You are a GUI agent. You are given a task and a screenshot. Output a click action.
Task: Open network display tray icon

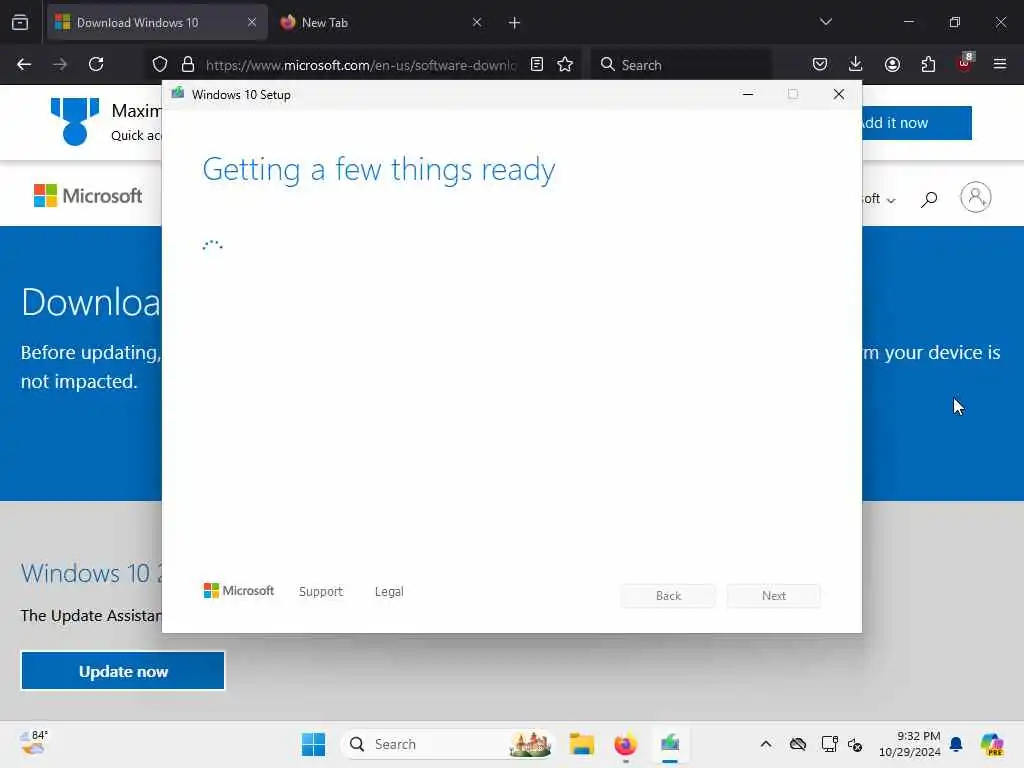tap(829, 744)
